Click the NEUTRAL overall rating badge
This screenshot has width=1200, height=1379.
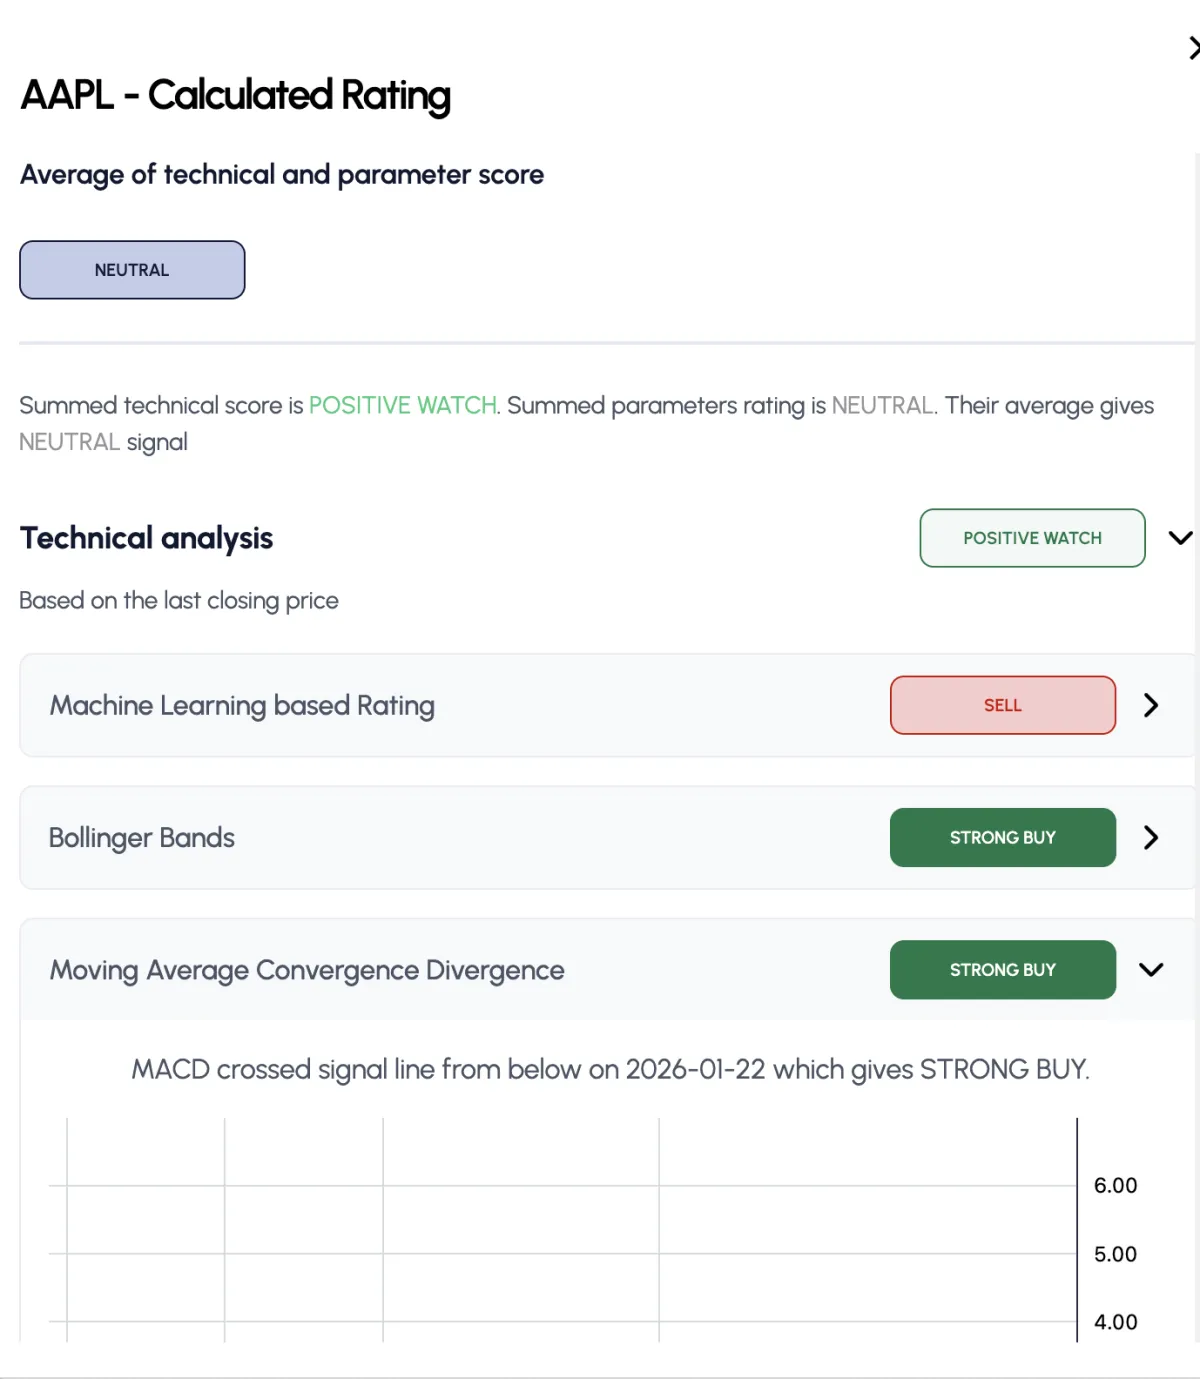[132, 270]
